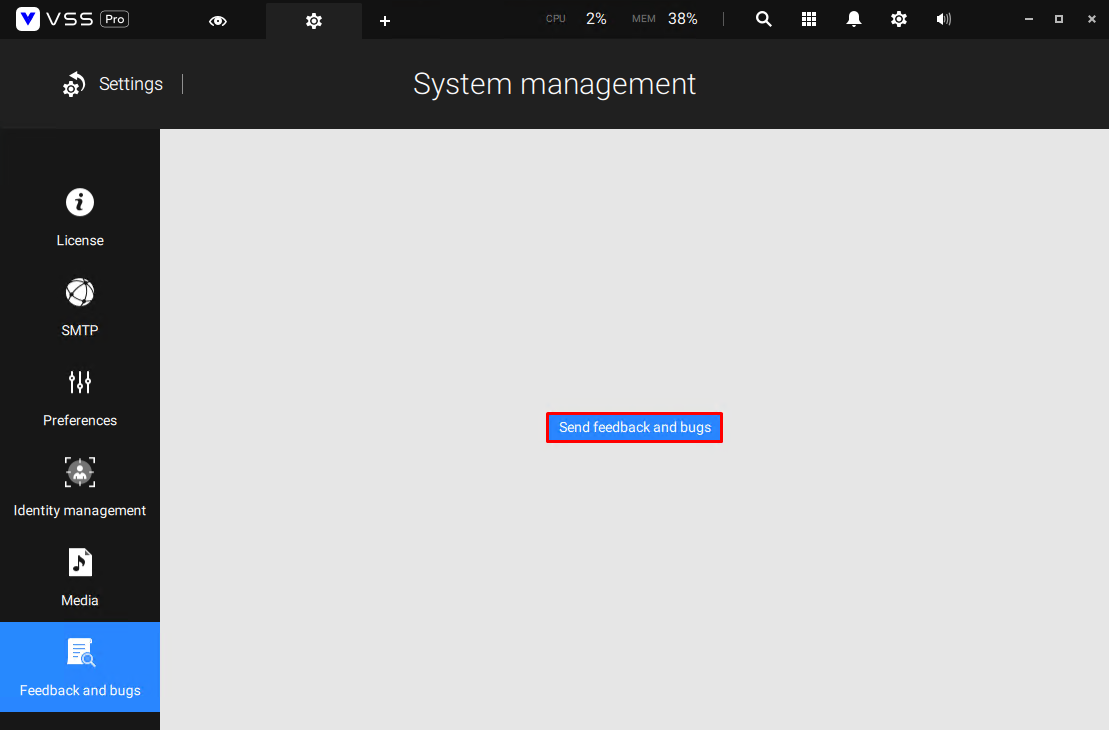The image size is (1109, 730).
Task: Open the search panel
Action: click(763, 19)
